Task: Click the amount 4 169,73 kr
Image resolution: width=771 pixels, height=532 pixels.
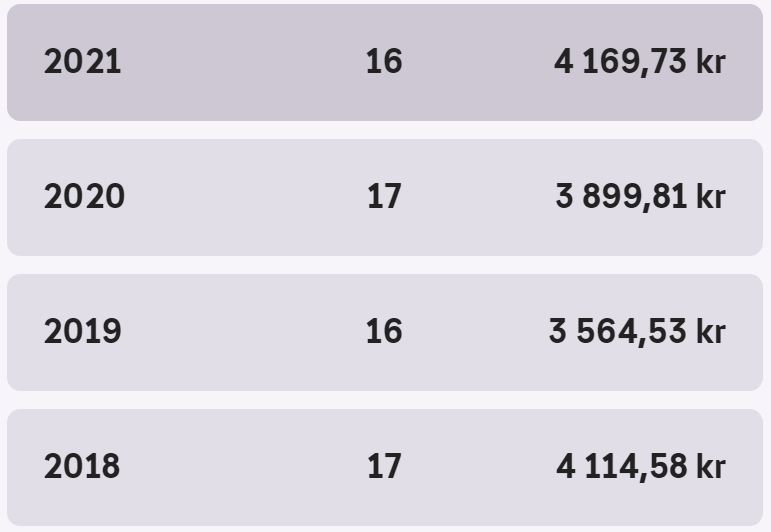Action: point(640,62)
